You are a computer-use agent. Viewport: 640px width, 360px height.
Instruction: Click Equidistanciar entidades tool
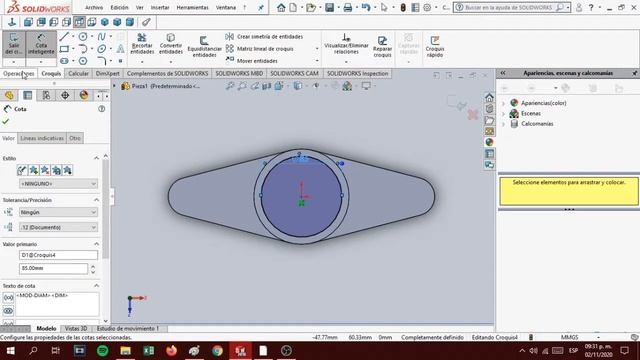tap(204, 47)
